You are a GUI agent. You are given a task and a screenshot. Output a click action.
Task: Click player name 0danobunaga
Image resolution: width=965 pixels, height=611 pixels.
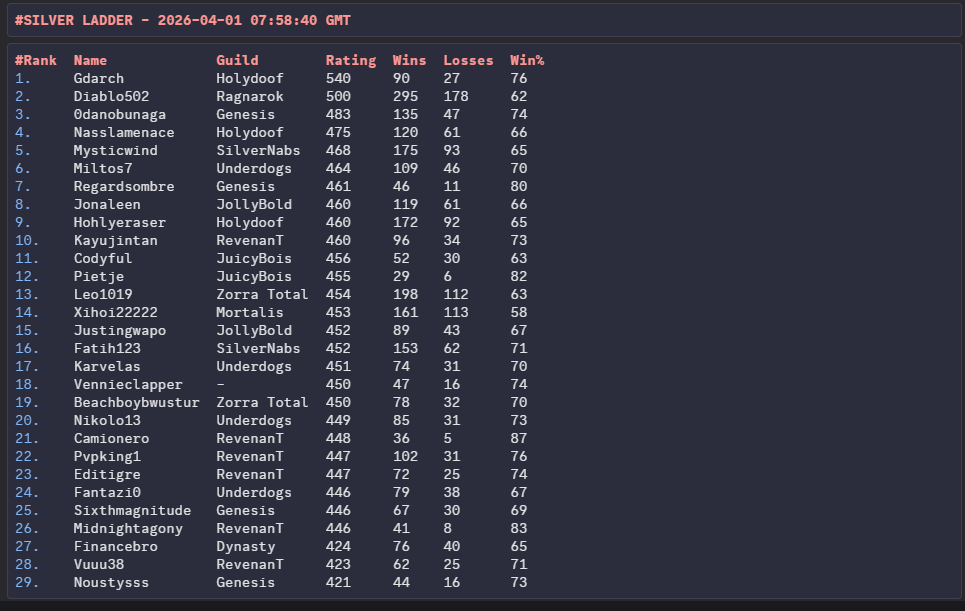(119, 114)
